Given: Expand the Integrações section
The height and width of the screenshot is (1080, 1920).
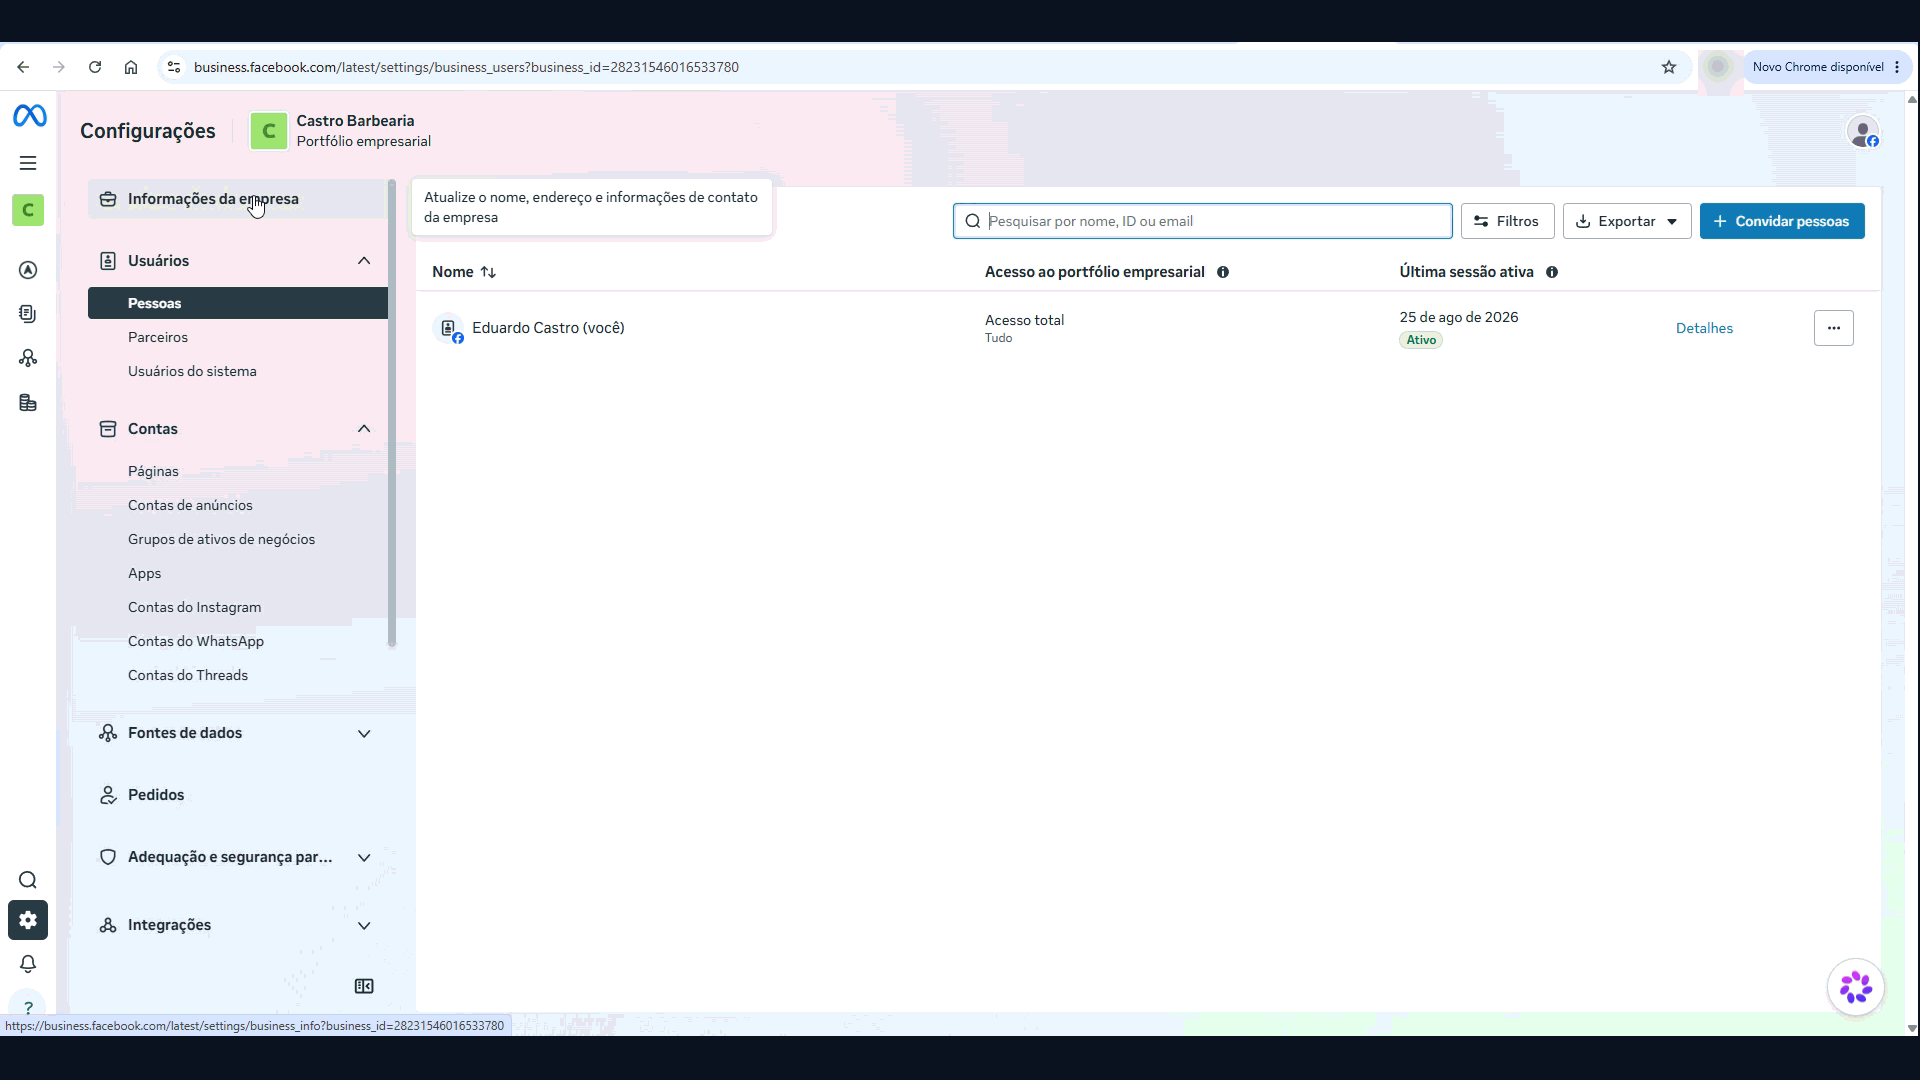Looking at the screenshot, I should (x=364, y=925).
